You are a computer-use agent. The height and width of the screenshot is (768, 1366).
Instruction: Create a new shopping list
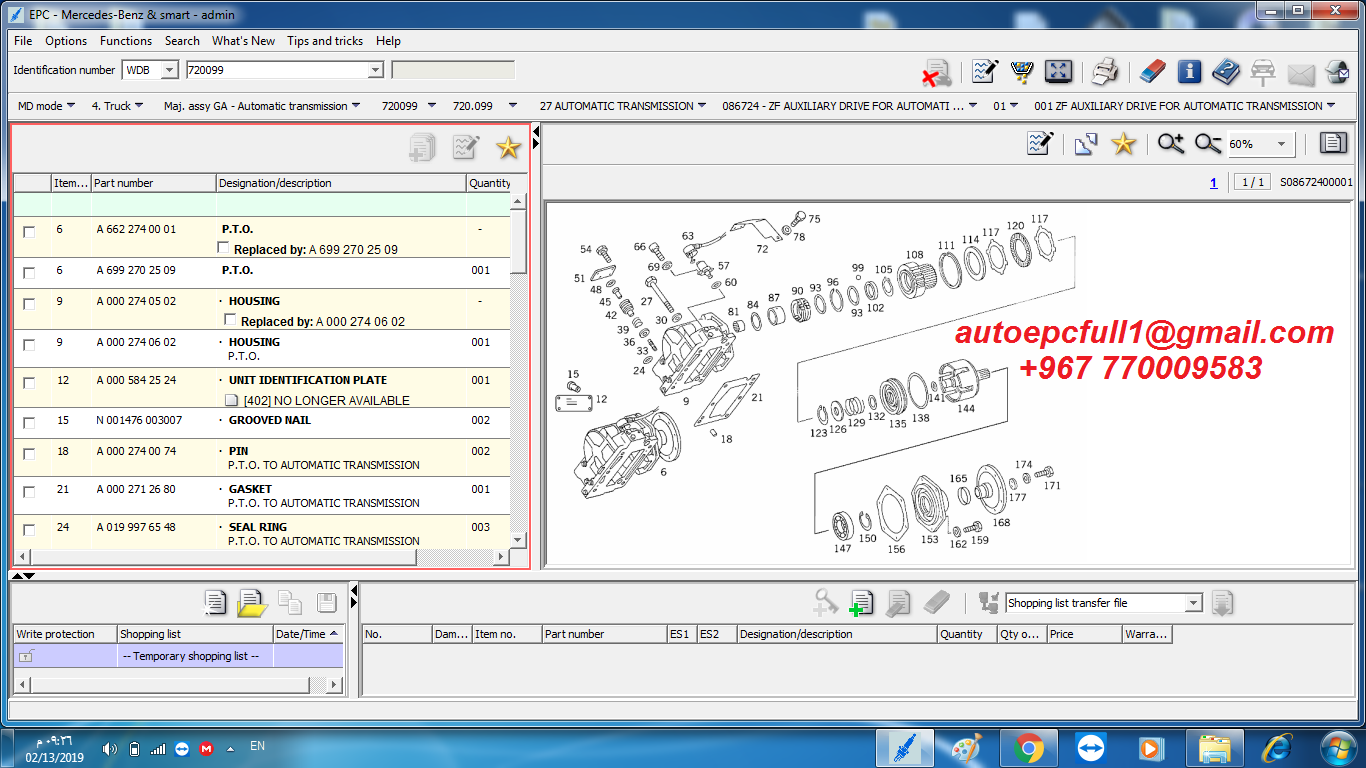[215, 602]
